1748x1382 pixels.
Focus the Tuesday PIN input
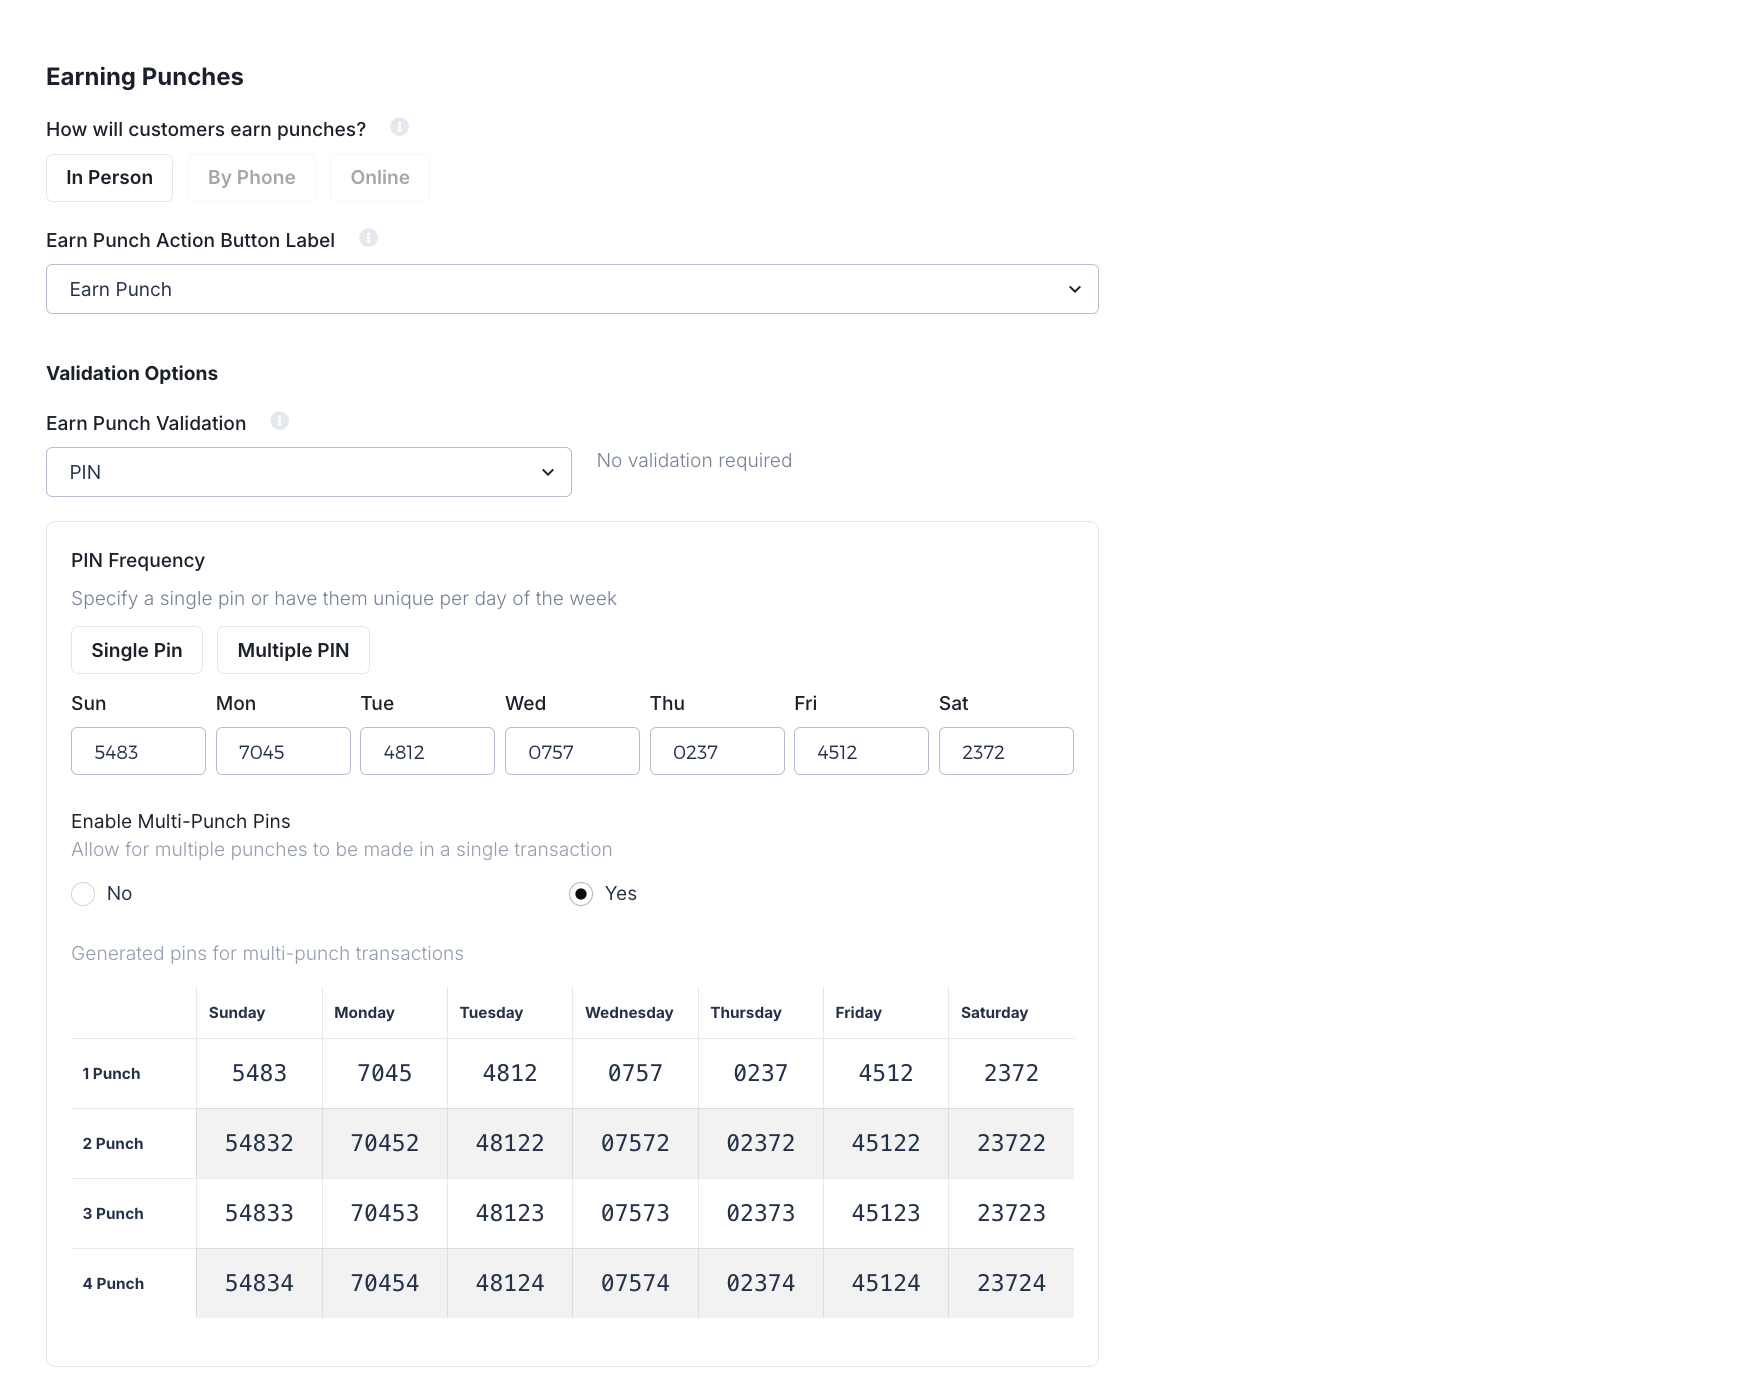pos(427,752)
